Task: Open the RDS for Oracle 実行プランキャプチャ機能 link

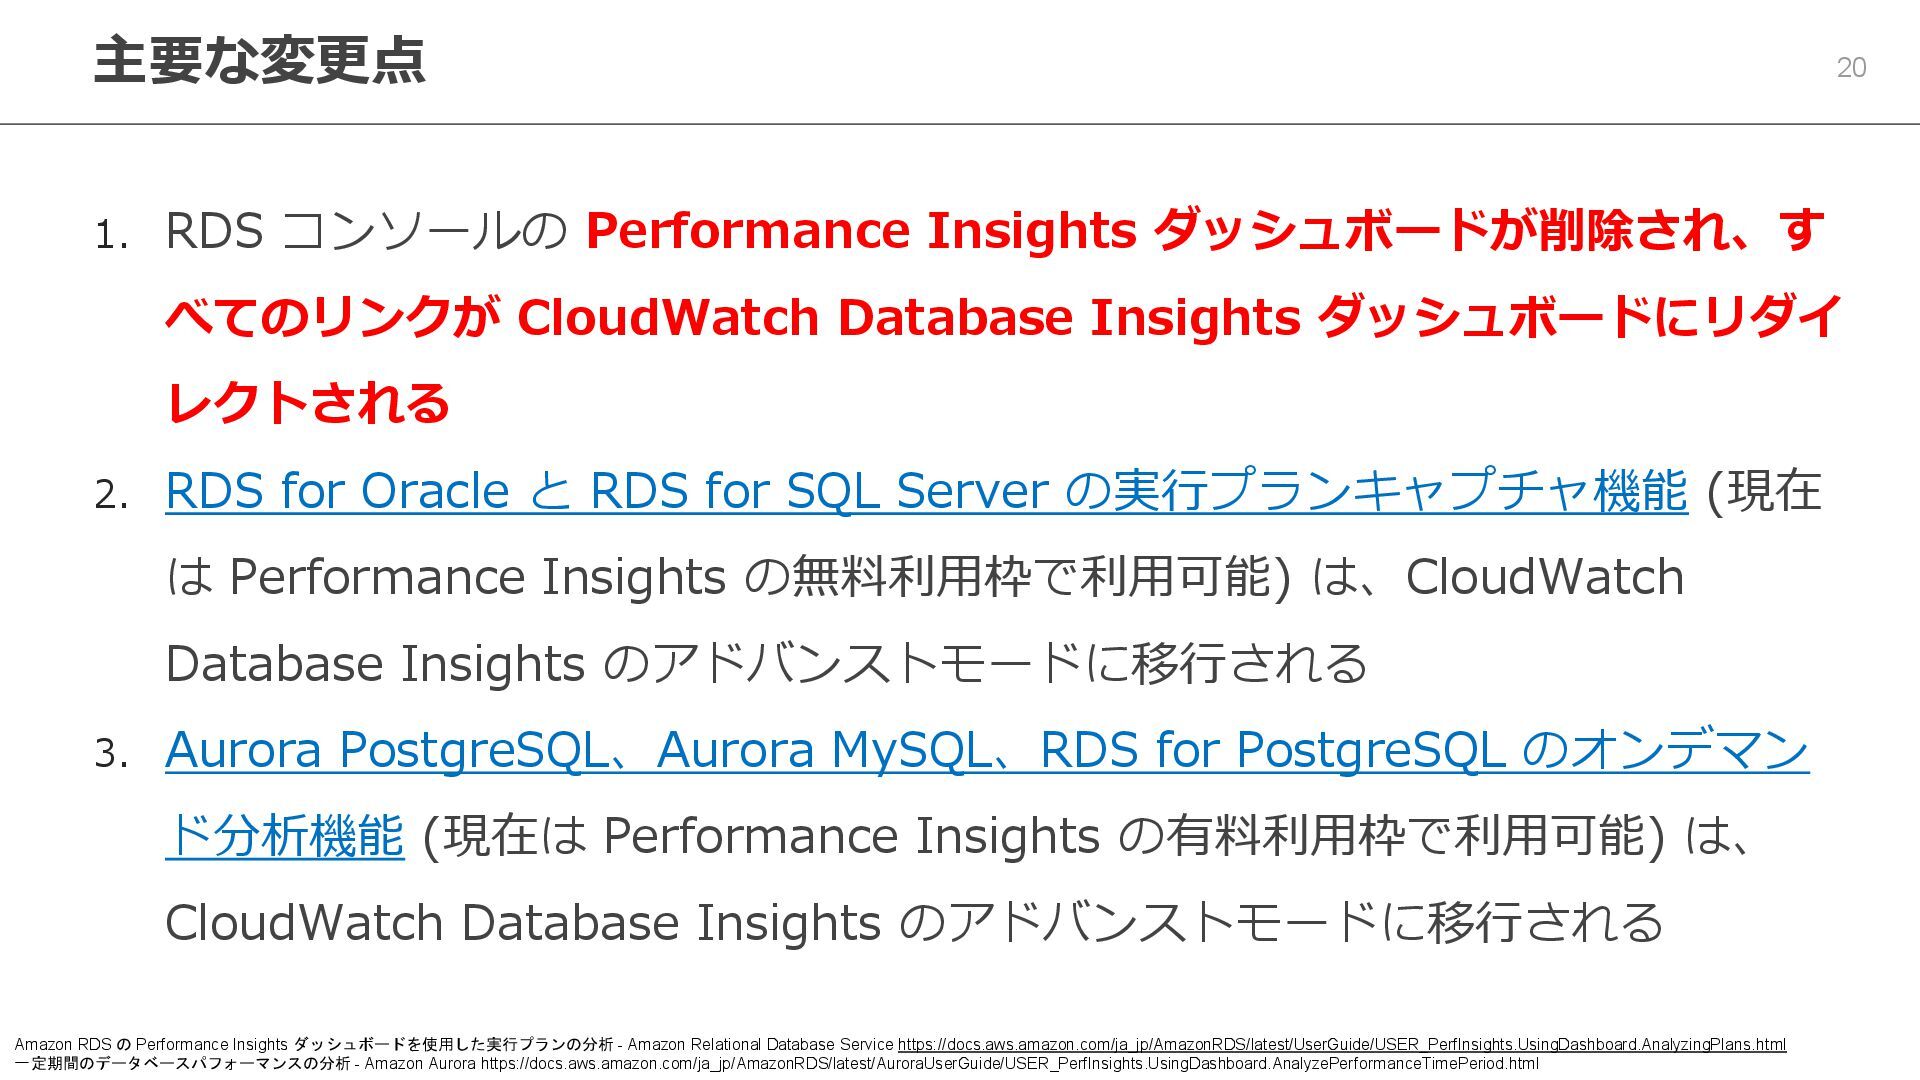Action: (x=925, y=491)
